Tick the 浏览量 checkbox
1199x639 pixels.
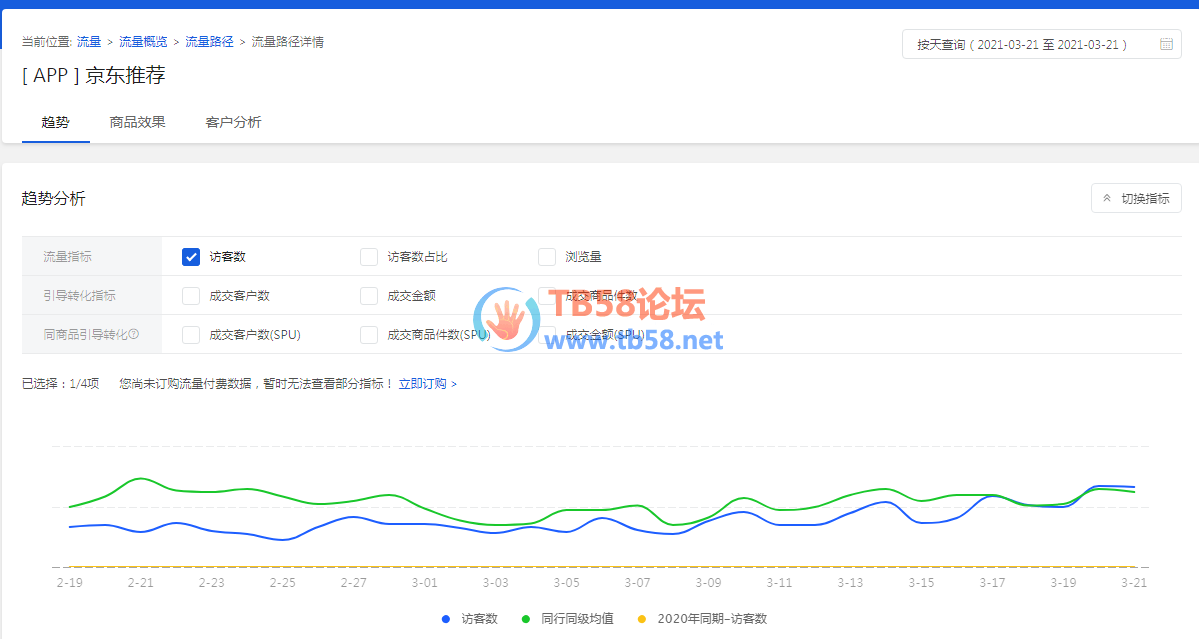click(x=547, y=257)
